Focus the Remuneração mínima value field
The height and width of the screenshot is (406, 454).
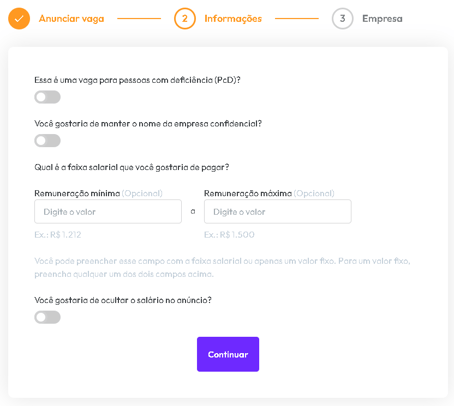108,212
